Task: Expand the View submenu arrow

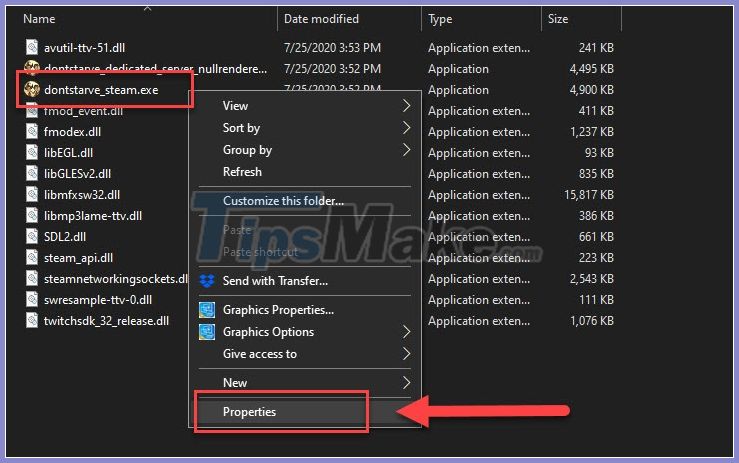Action: click(406, 106)
